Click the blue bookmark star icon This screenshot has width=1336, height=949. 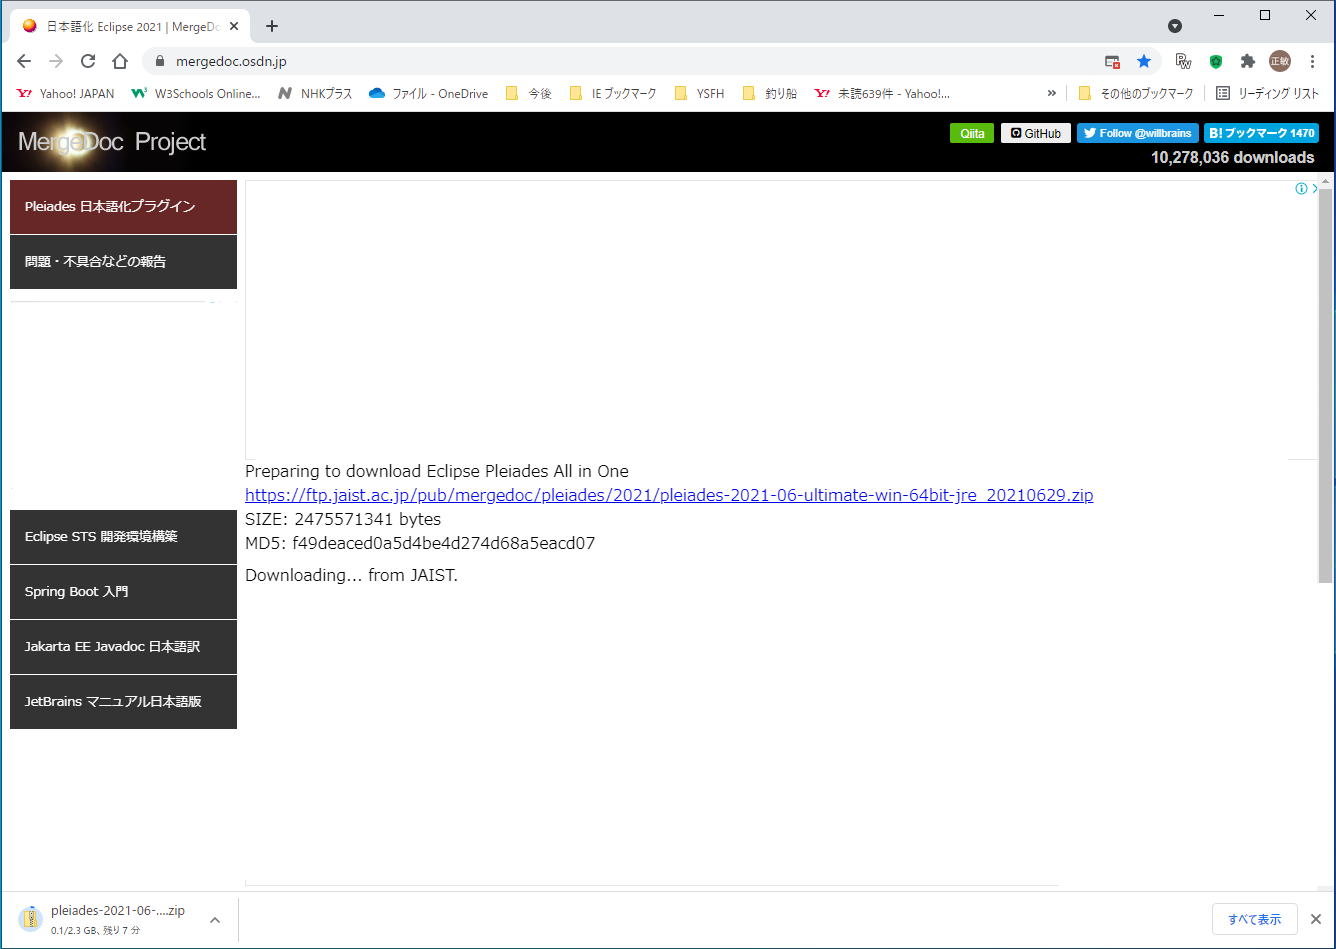click(x=1144, y=61)
